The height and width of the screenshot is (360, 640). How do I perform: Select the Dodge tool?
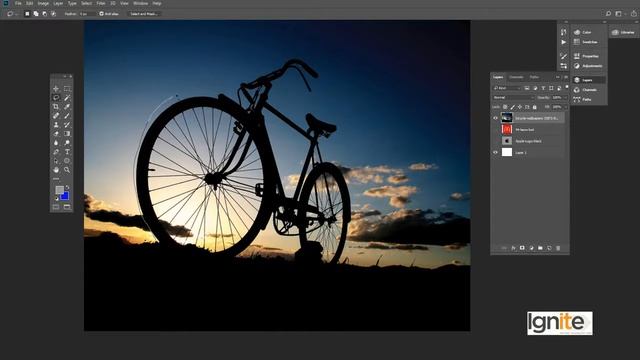click(x=67, y=143)
